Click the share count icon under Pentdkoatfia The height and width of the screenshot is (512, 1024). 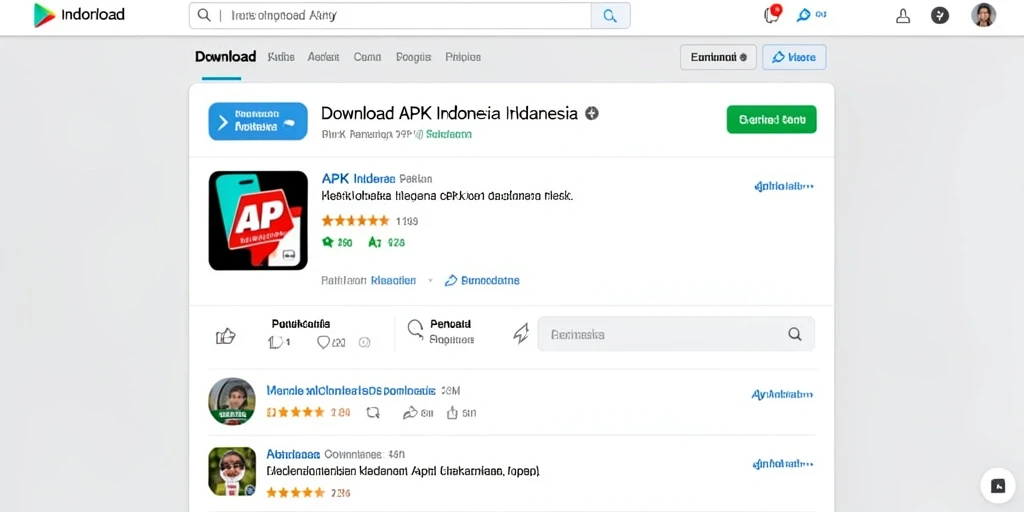(276, 342)
